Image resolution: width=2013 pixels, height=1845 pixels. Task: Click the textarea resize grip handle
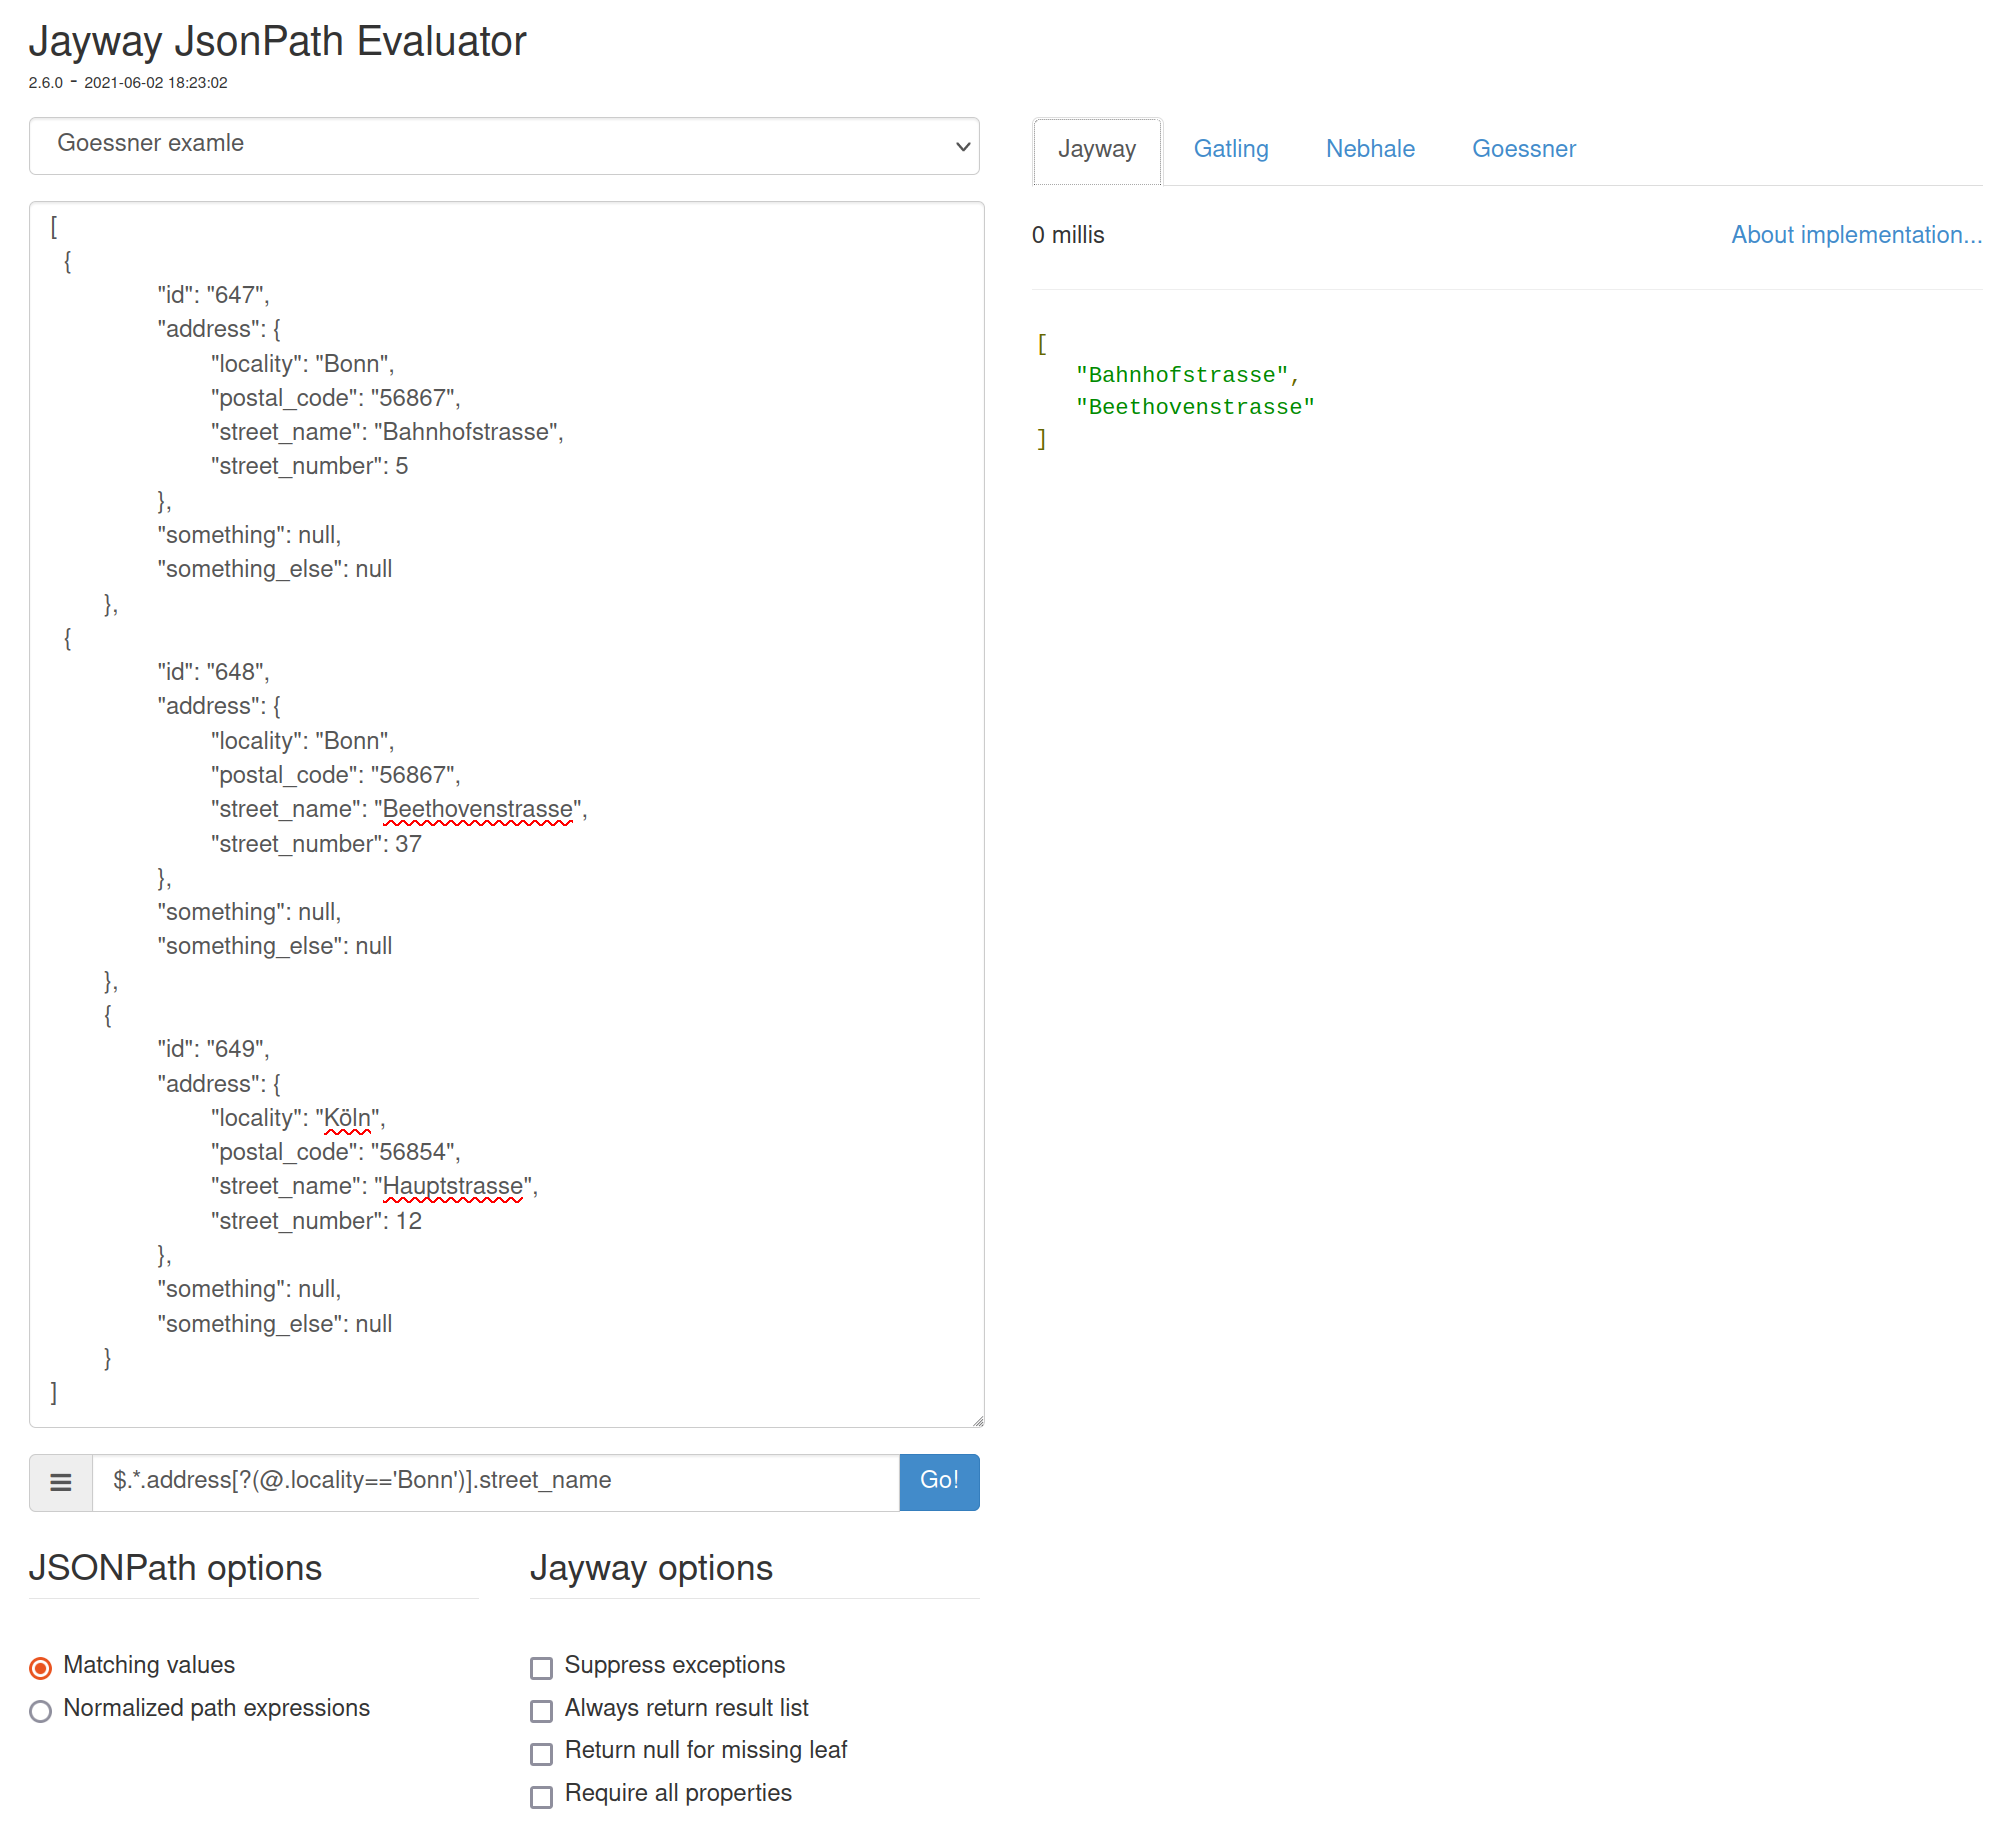click(x=977, y=1418)
